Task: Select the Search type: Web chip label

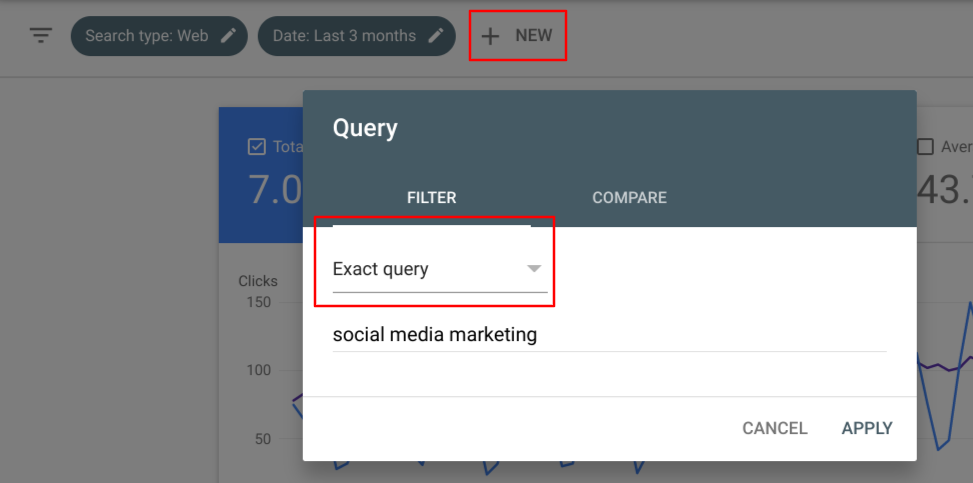Action: 146,36
